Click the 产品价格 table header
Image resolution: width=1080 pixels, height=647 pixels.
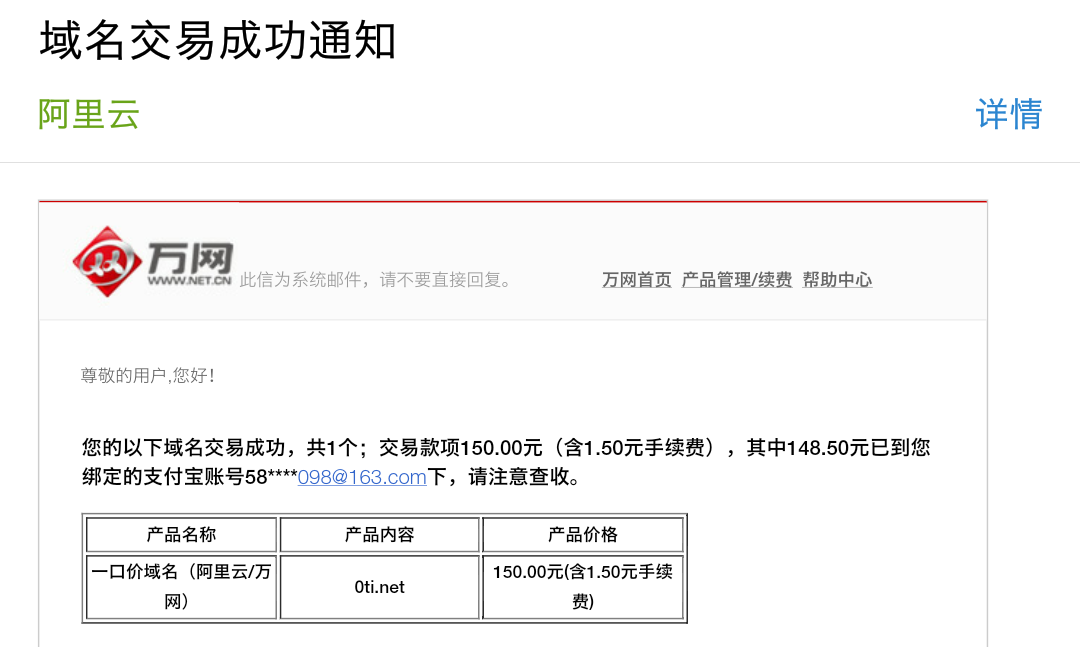pos(583,535)
